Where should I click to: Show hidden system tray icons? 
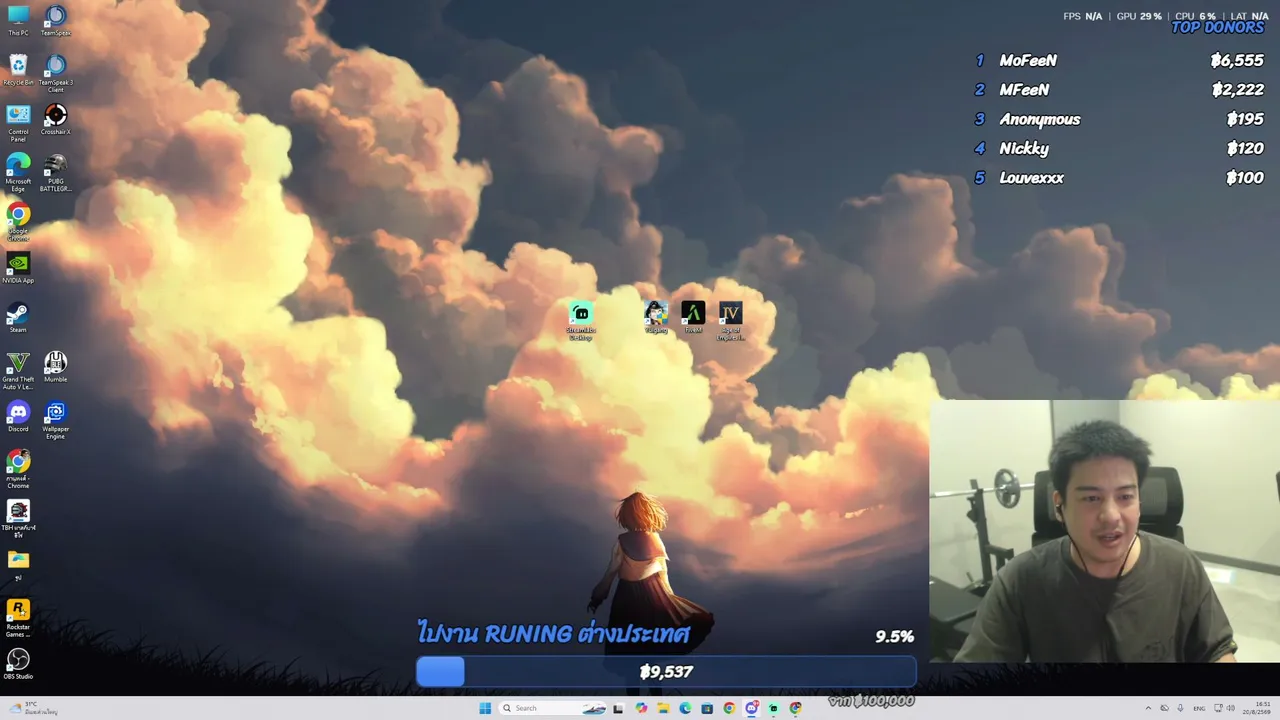point(1148,708)
